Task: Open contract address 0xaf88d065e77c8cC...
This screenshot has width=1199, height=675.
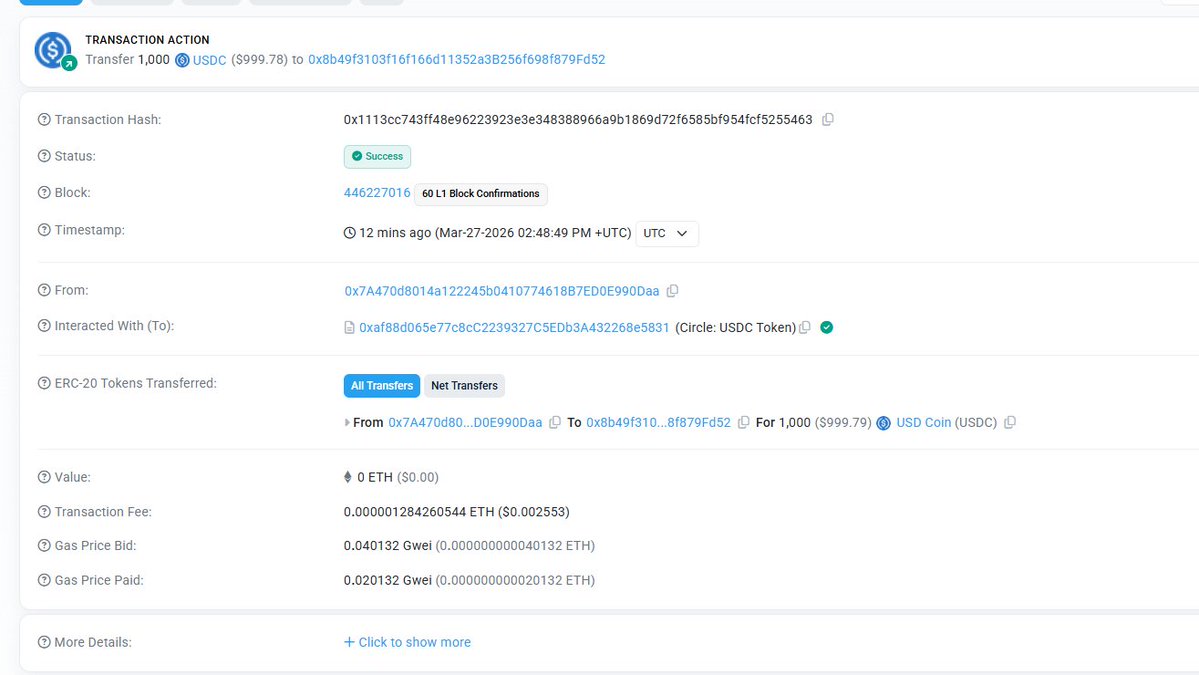Action: pyautogui.click(x=514, y=327)
